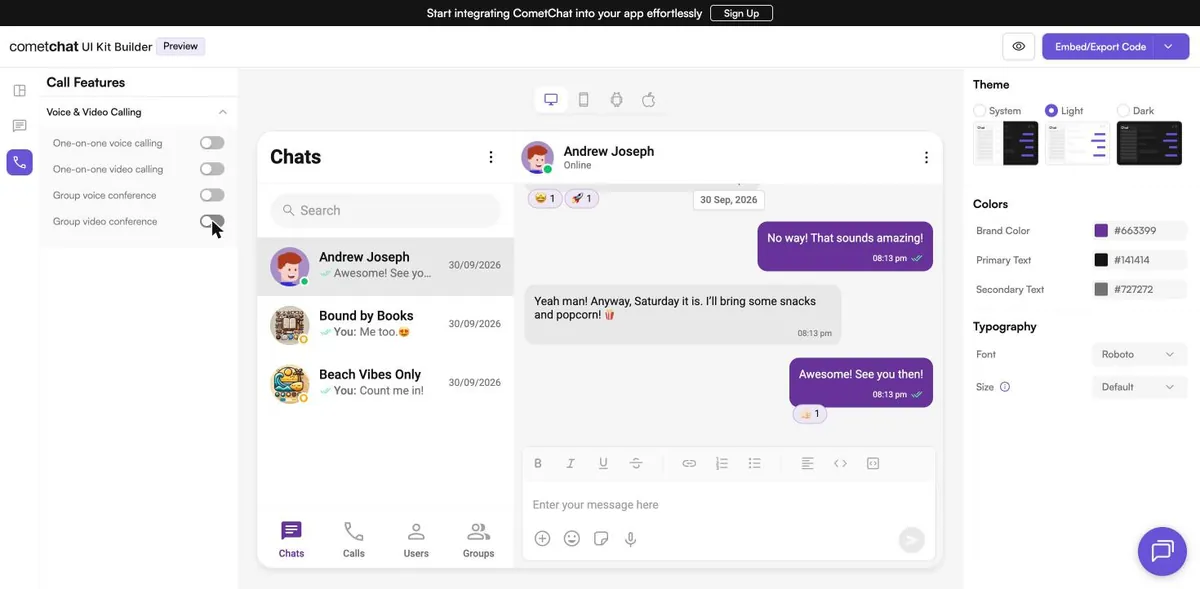Open the Size dropdown showing Default
This screenshot has height=589, width=1200.
point(1139,387)
